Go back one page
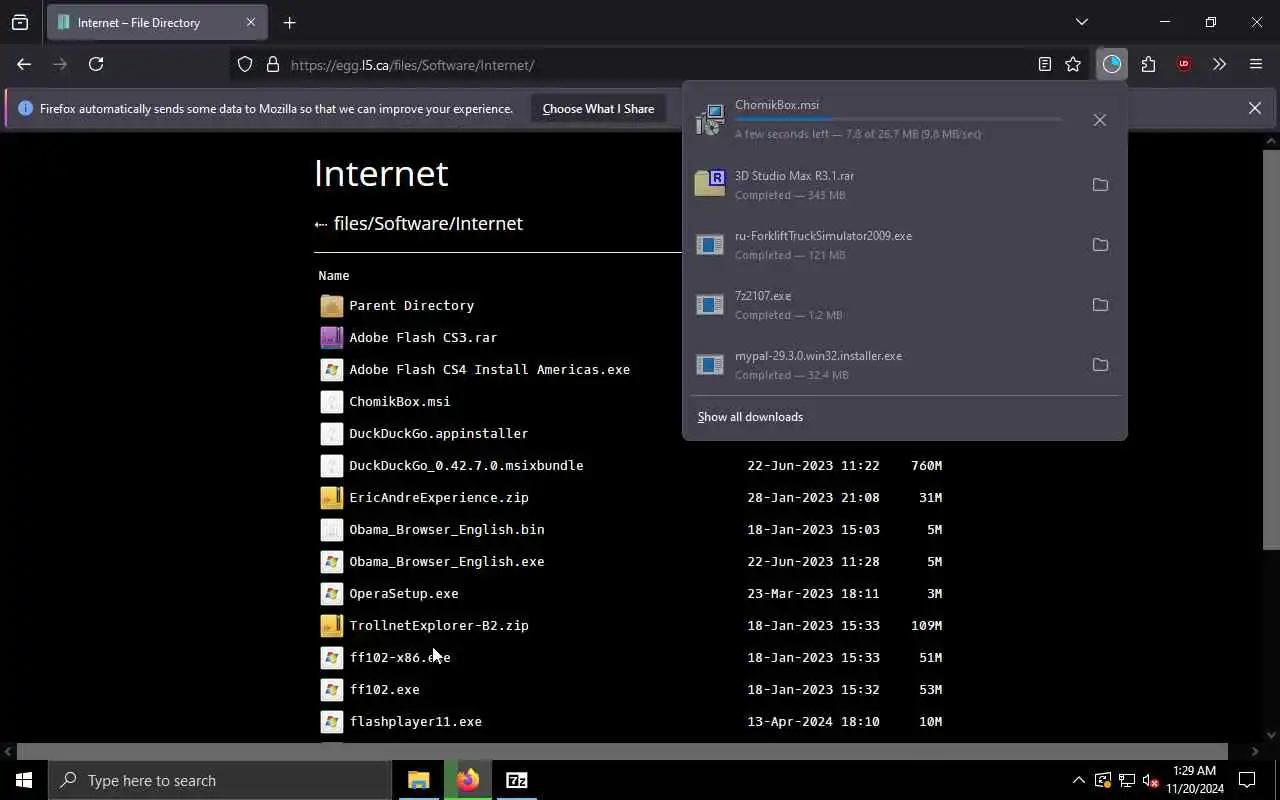This screenshot has height=800, width=1280. [x=24, y=64]
